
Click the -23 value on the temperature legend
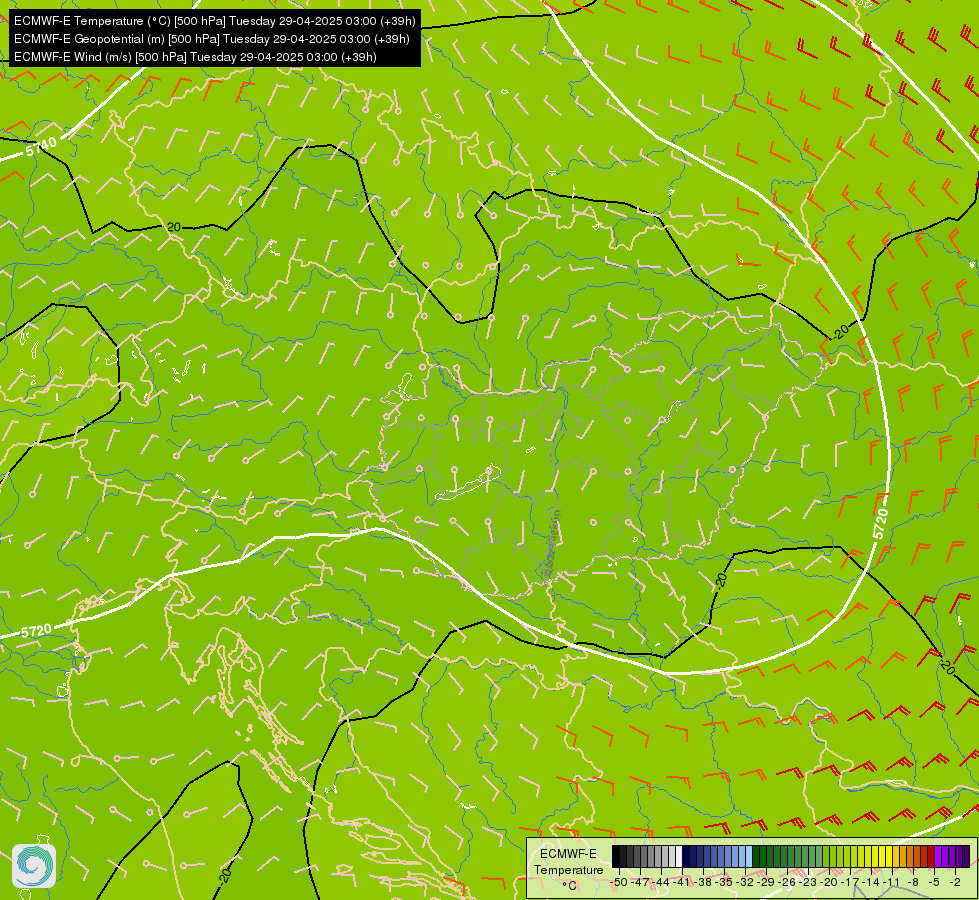pyautogui.click(x=809, y=882)
